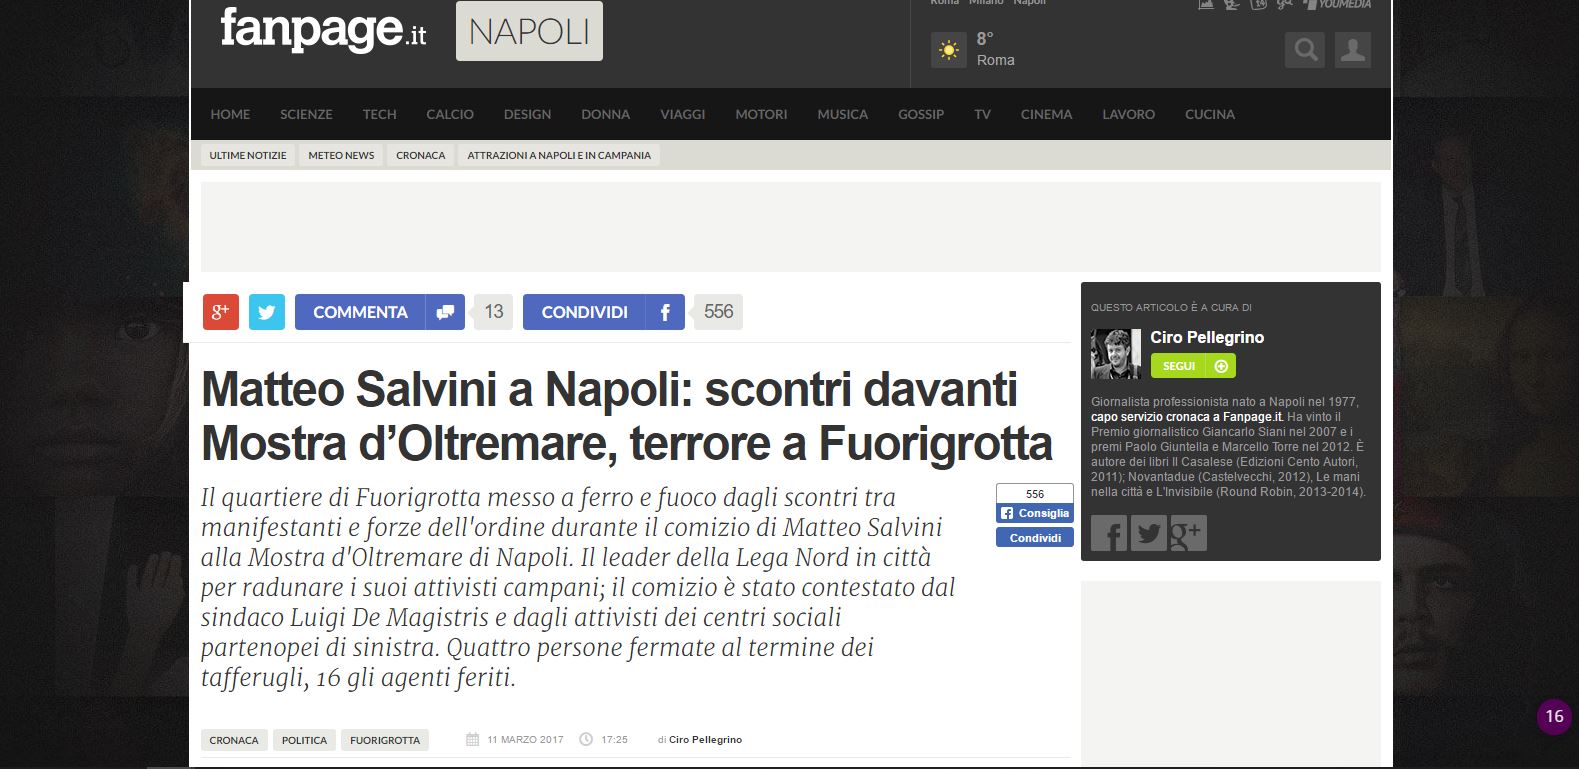
Task: Open DONNA section
Action: (x=605, y=114)
